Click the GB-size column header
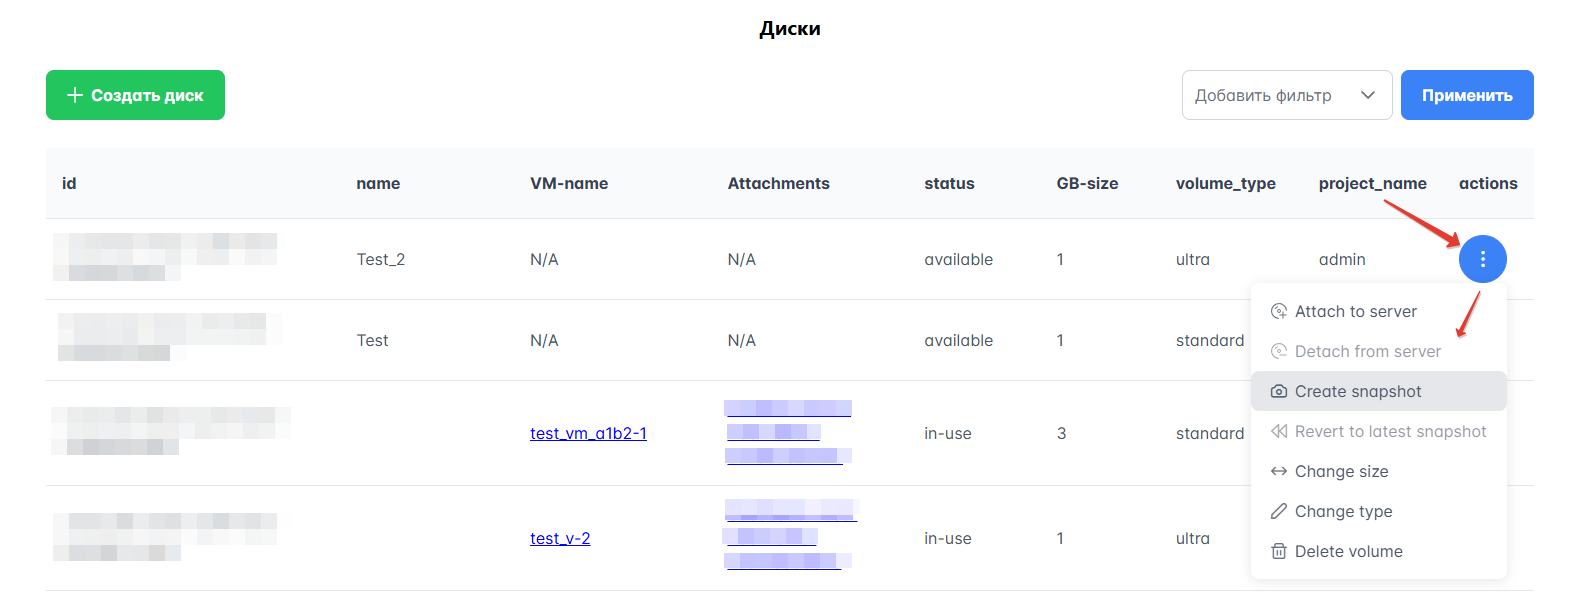This screenshot has width=1593, height=603. point(1087,183)
